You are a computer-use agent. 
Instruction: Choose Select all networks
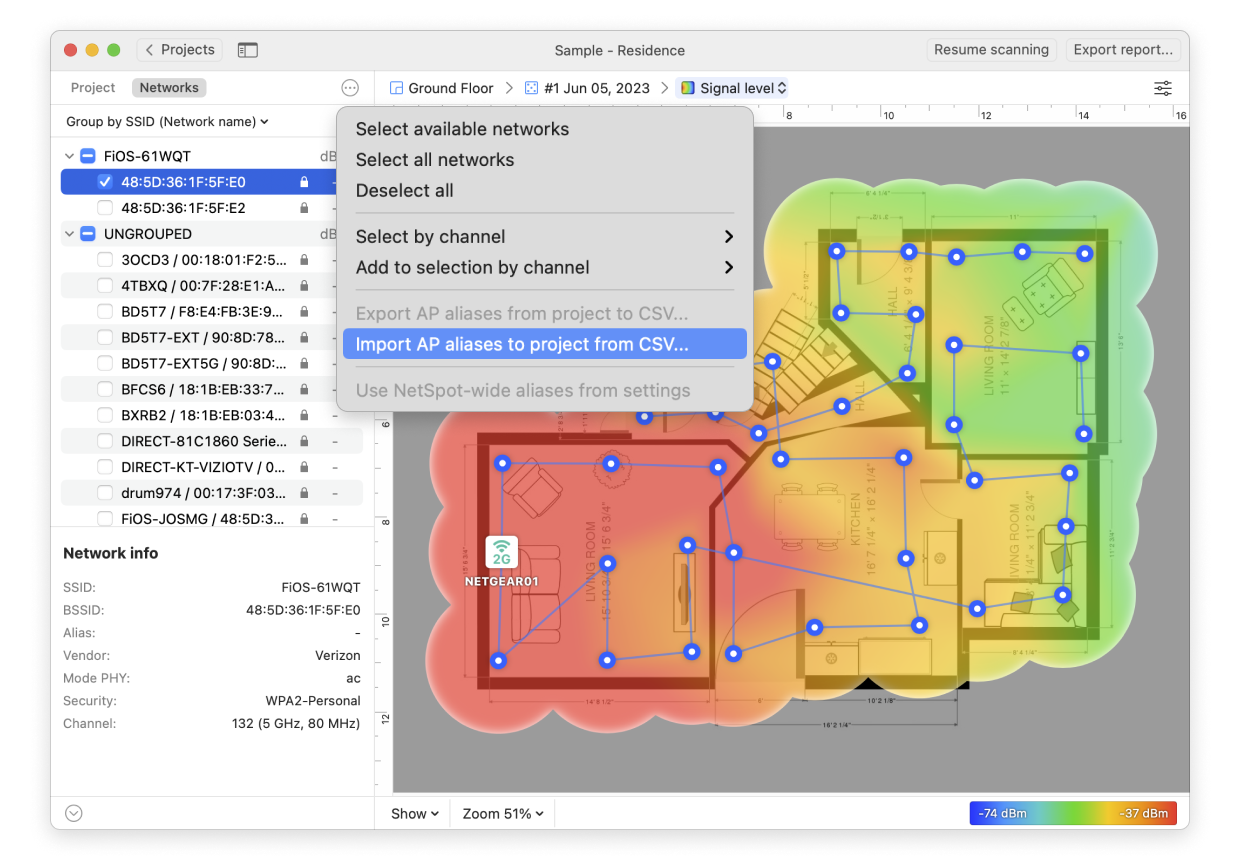(545, 160)
